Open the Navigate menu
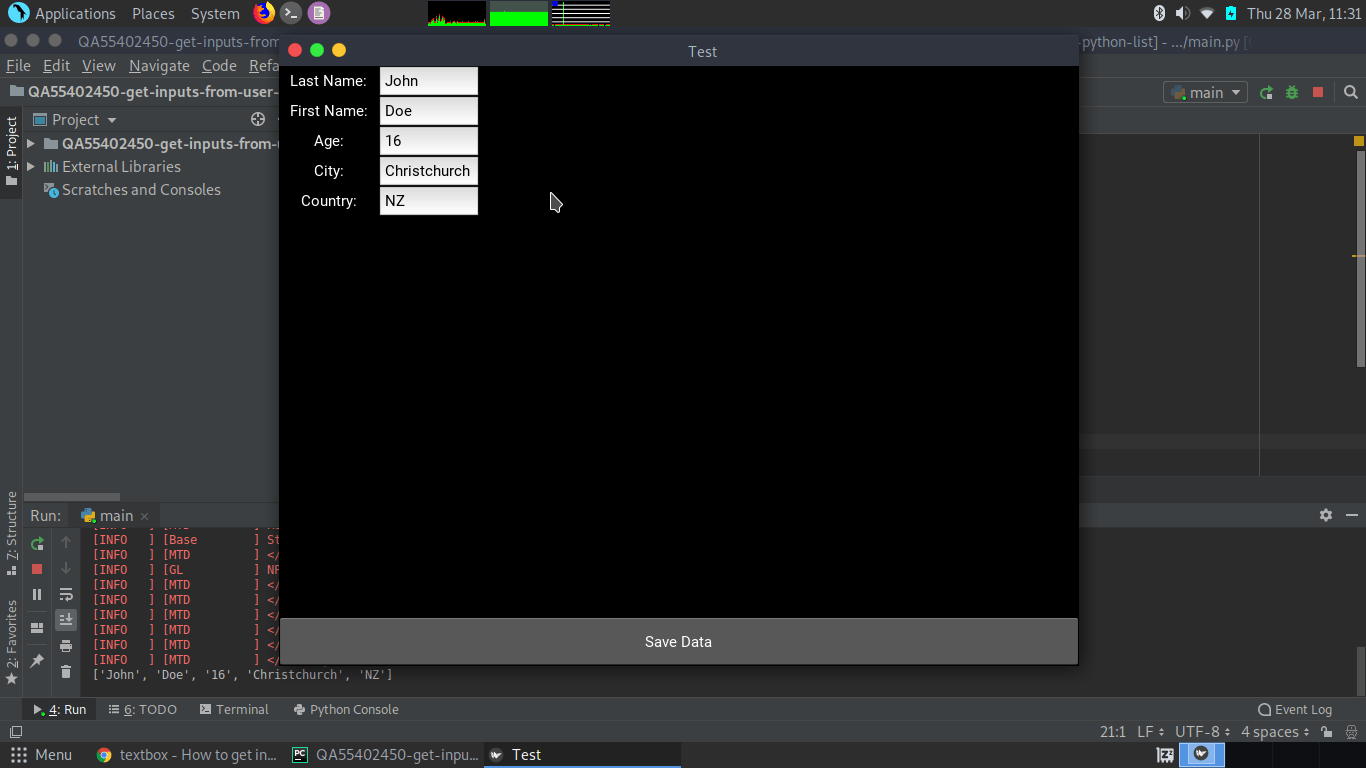The height and width of the screenshot is (768, 1366). tap(159, 66)
